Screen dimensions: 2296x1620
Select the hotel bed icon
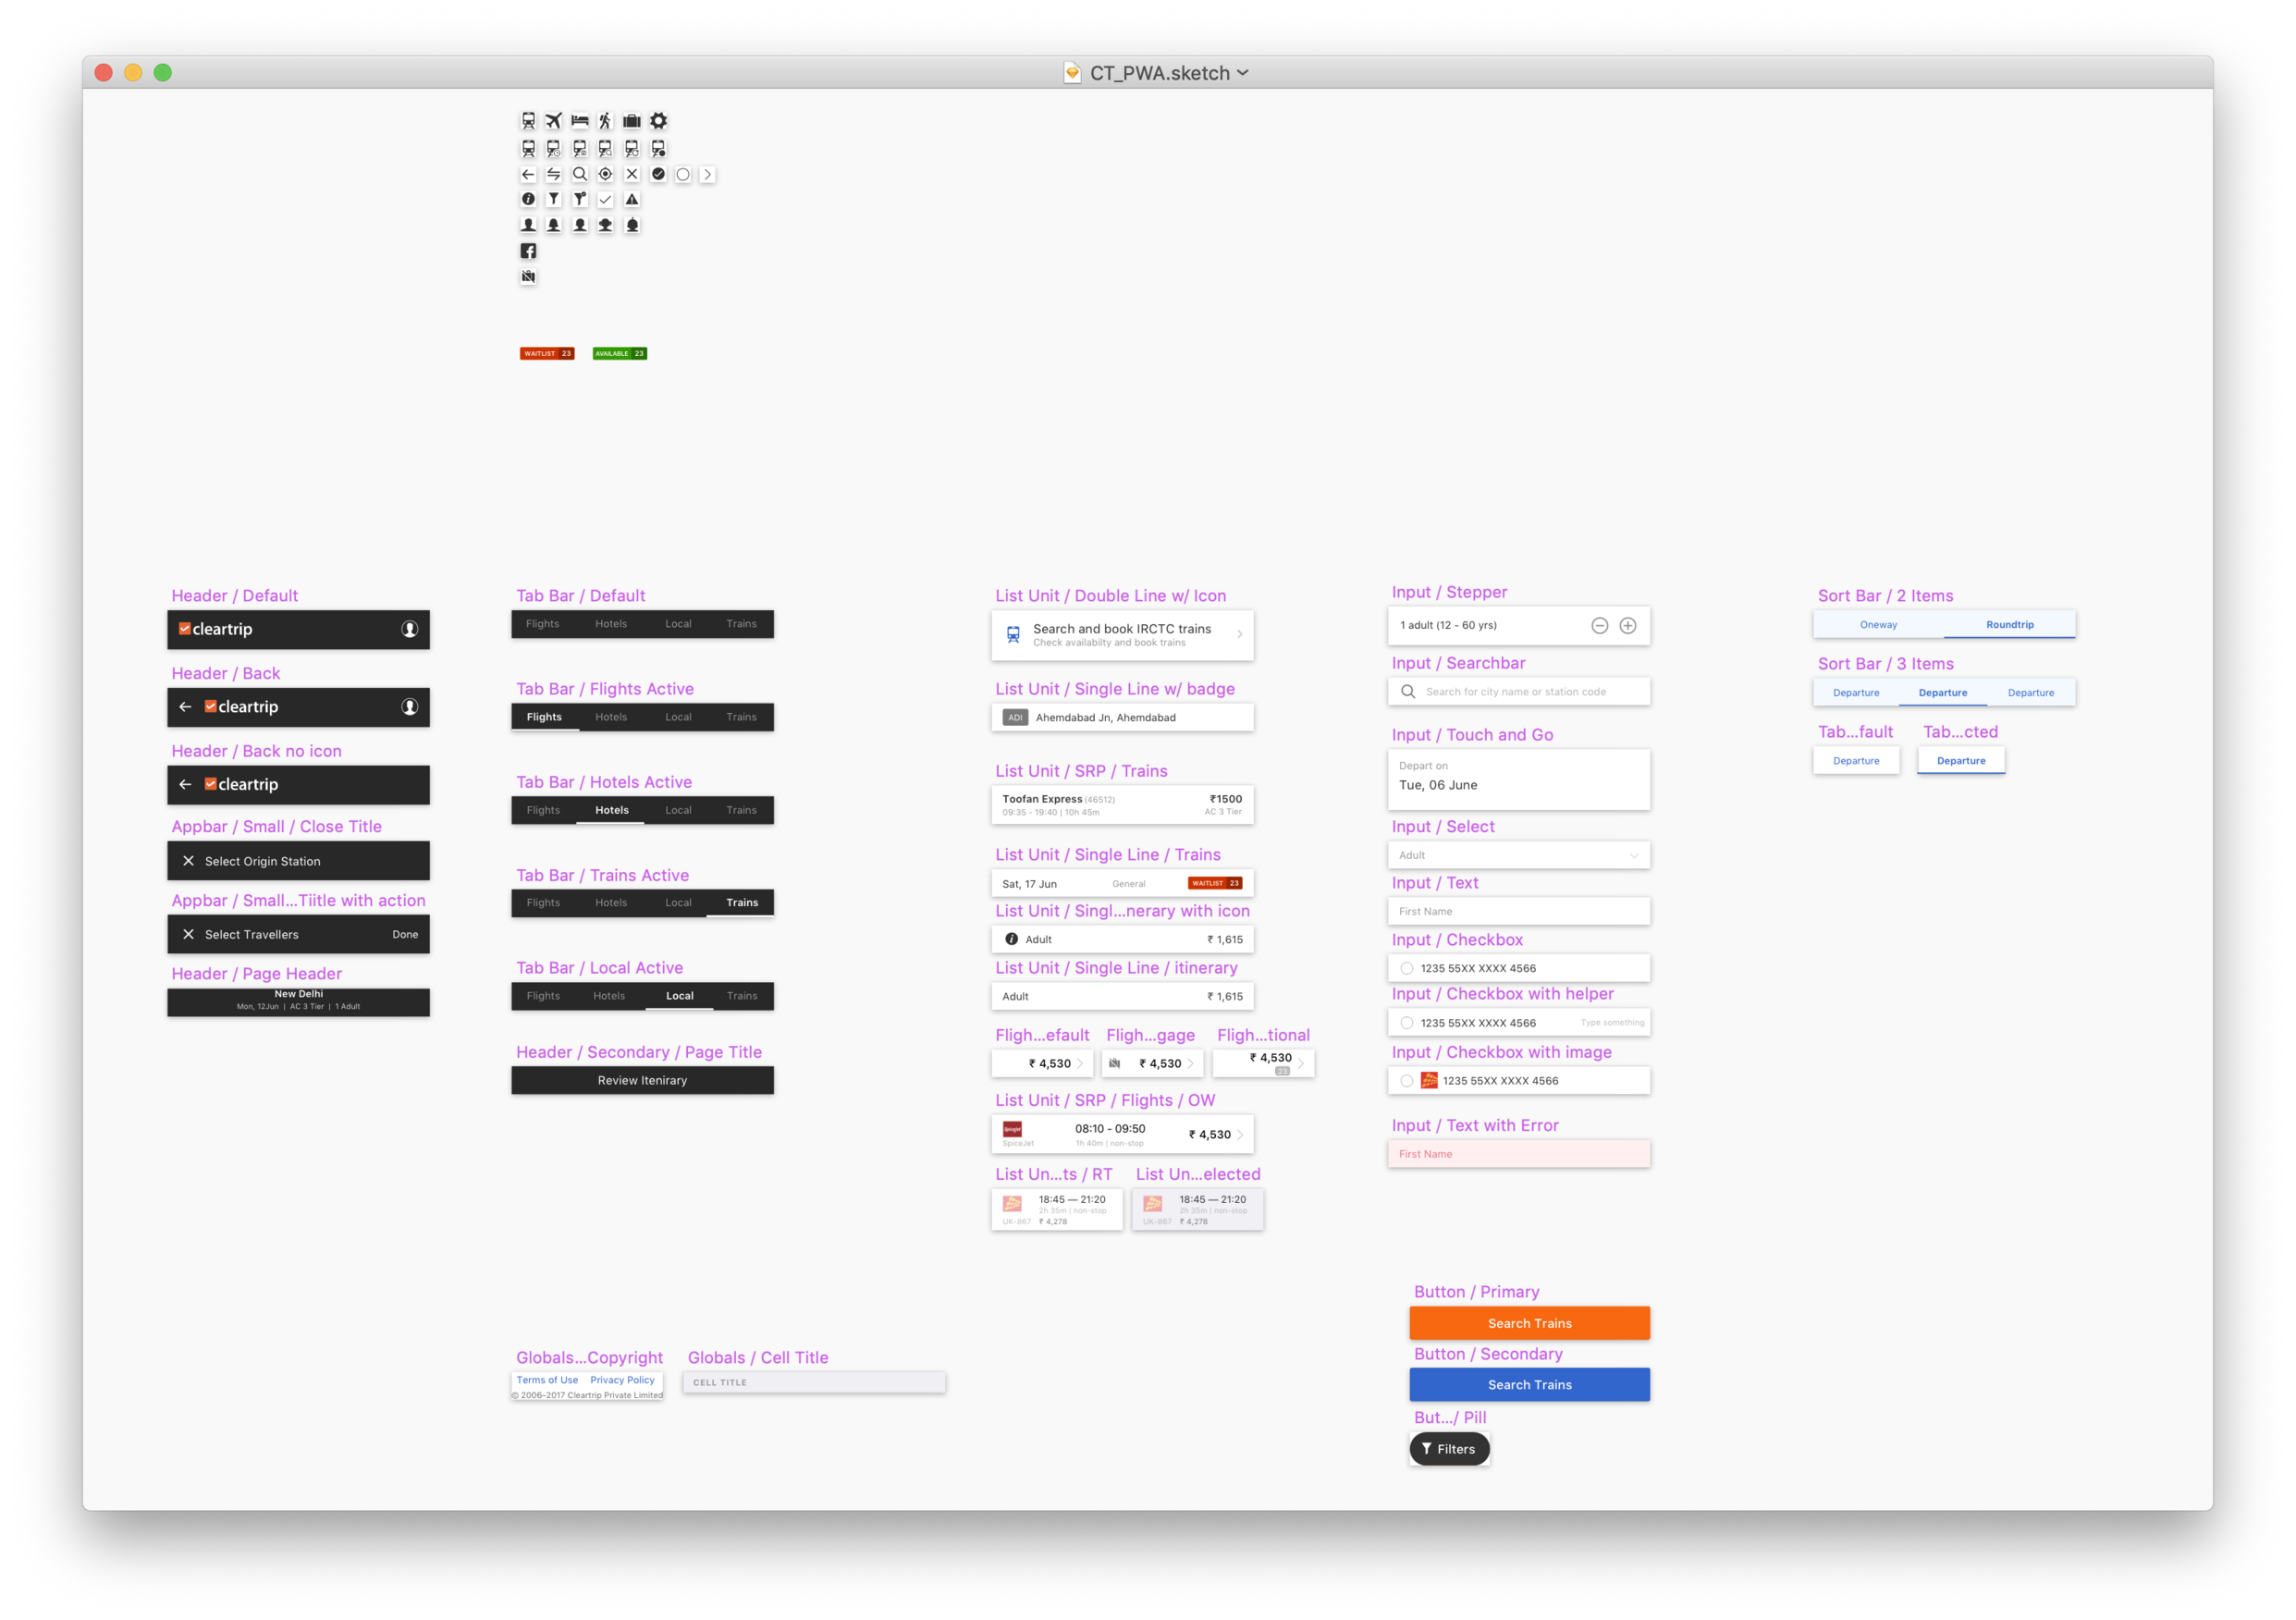point(580,121)
